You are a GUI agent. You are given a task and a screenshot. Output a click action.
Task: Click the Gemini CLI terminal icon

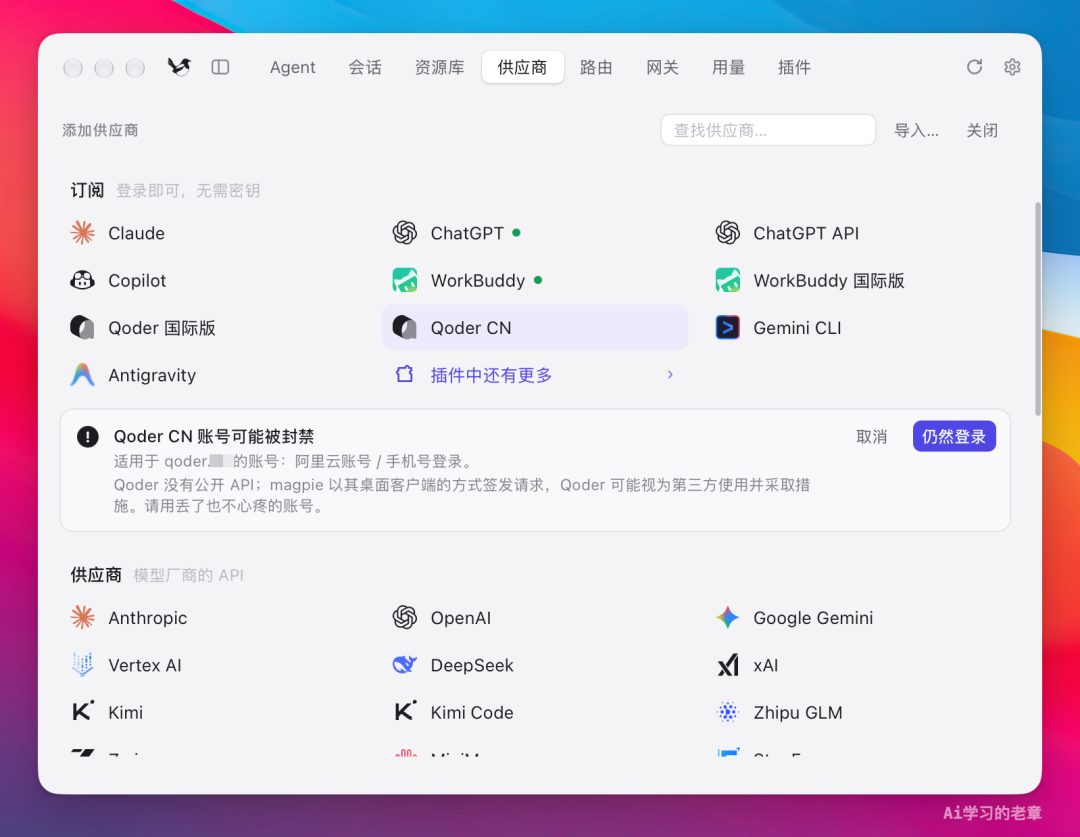point(728,327)
